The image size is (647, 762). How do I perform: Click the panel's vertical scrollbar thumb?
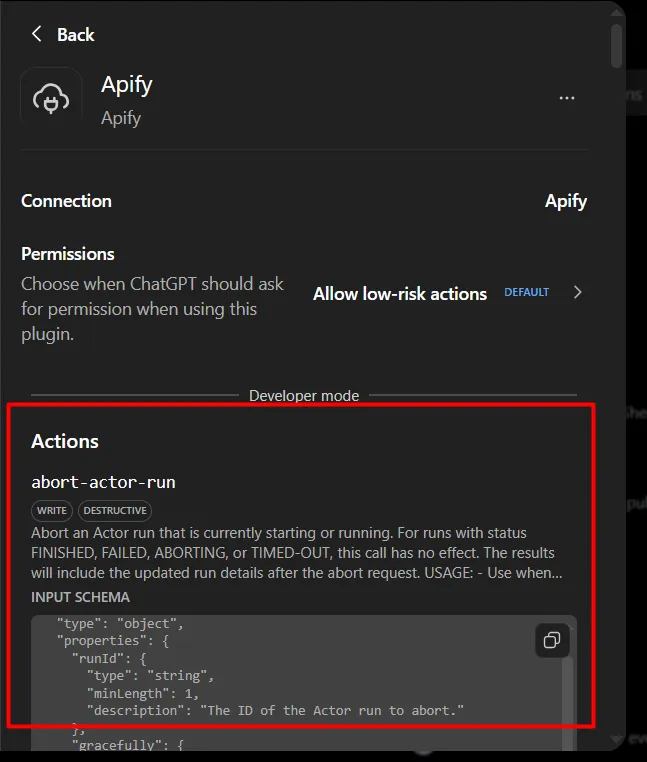click(617, 46)
